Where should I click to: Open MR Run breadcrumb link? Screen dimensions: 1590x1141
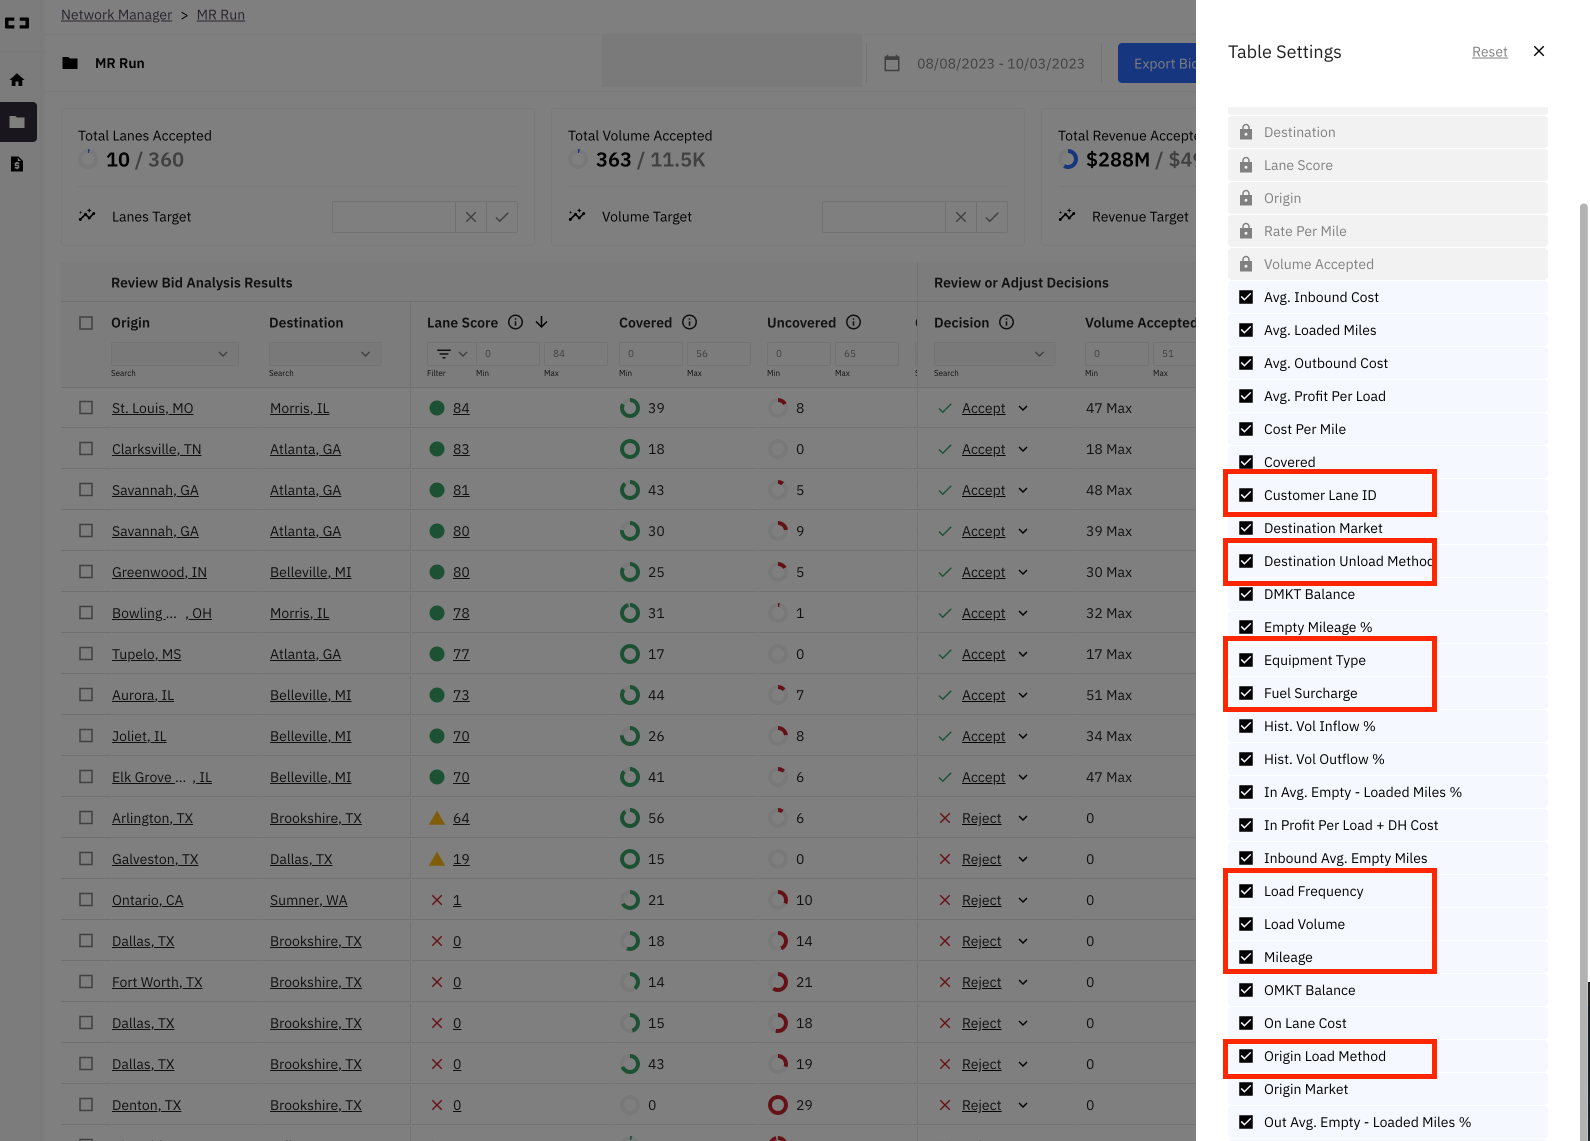click(220, 15)
